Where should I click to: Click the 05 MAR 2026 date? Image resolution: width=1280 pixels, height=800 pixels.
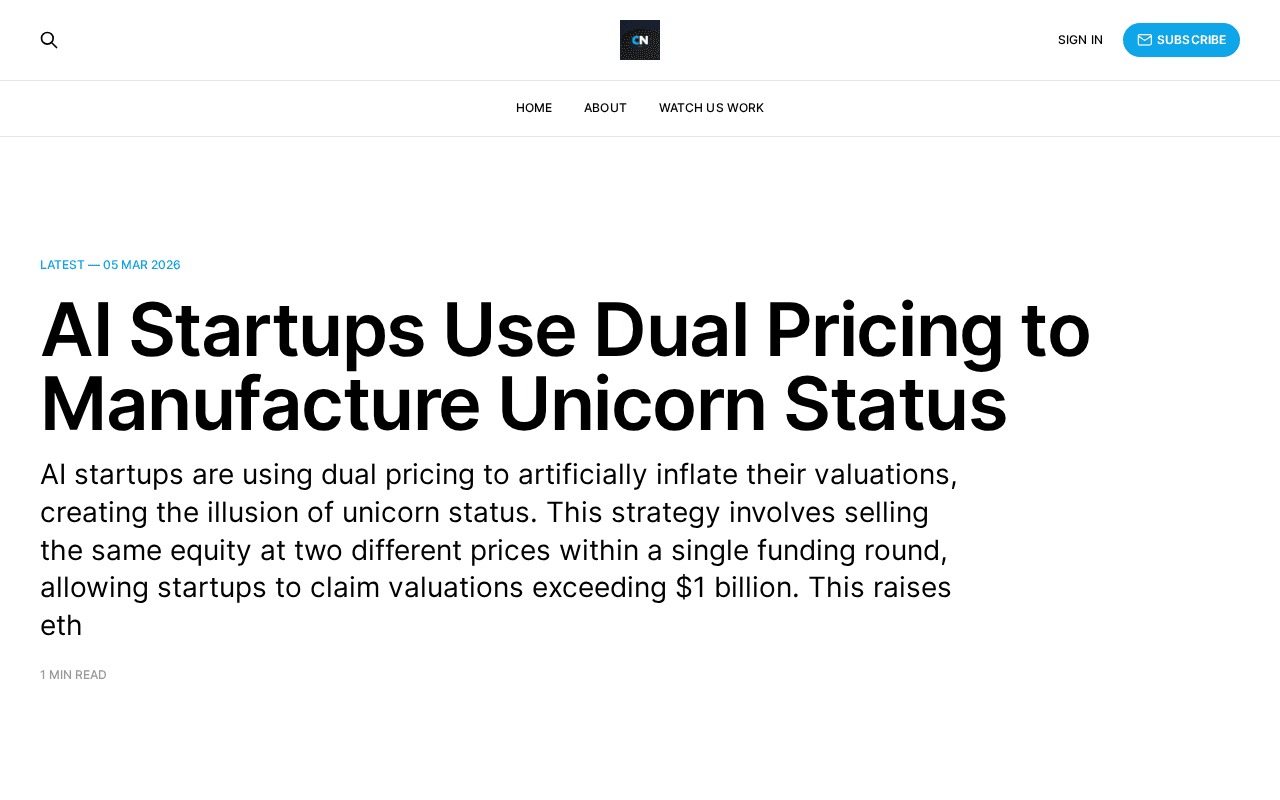[x=142, y=265]
